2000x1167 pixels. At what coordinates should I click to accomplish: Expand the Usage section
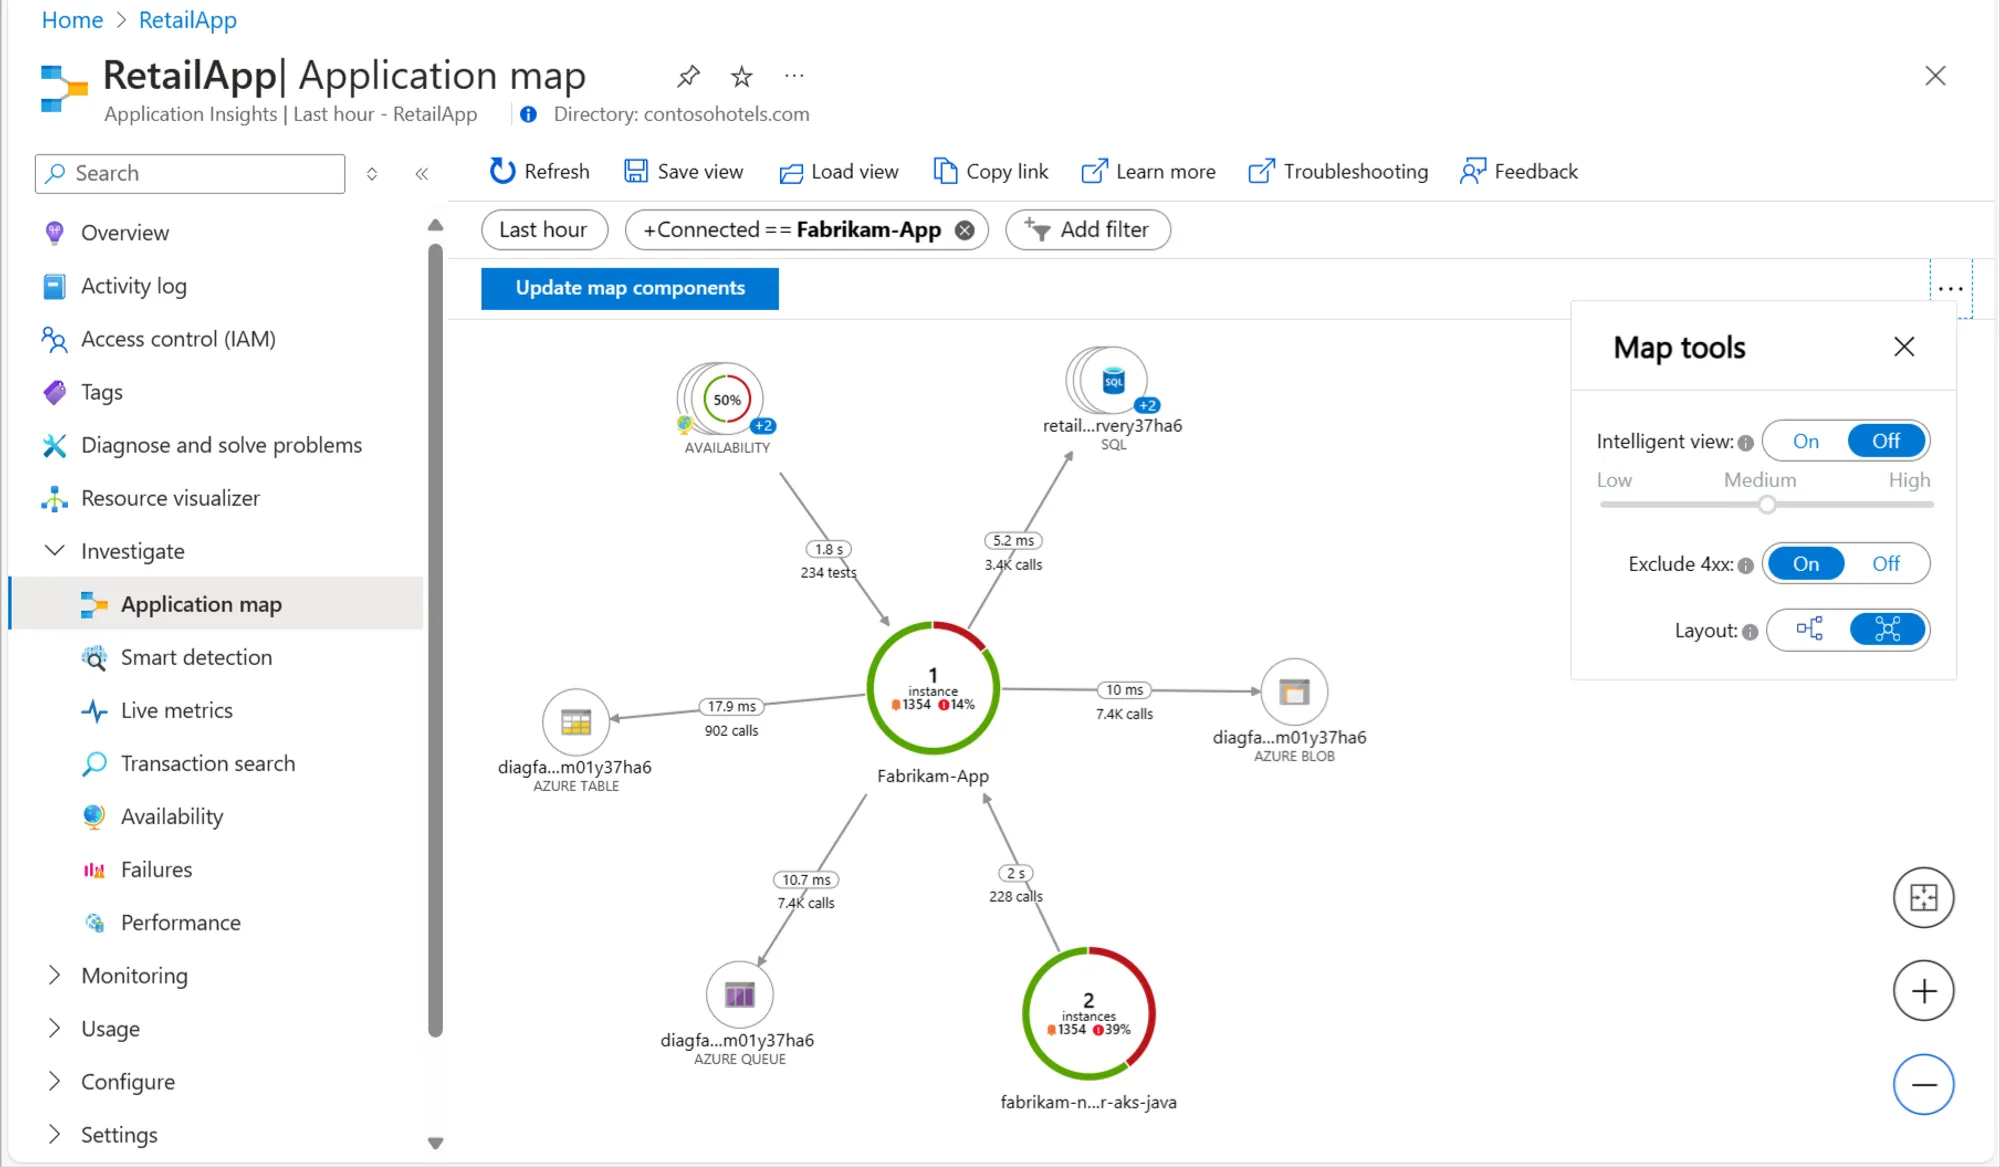click(55, 1028)
